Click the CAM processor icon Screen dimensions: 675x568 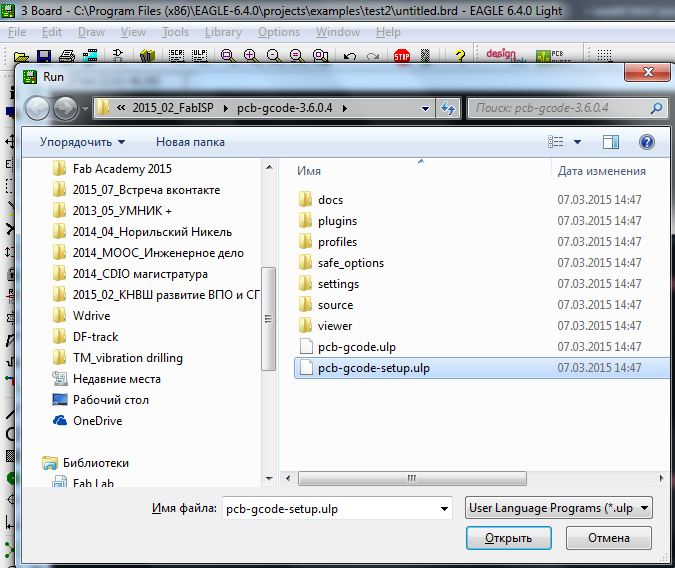[x=90, y=56]
